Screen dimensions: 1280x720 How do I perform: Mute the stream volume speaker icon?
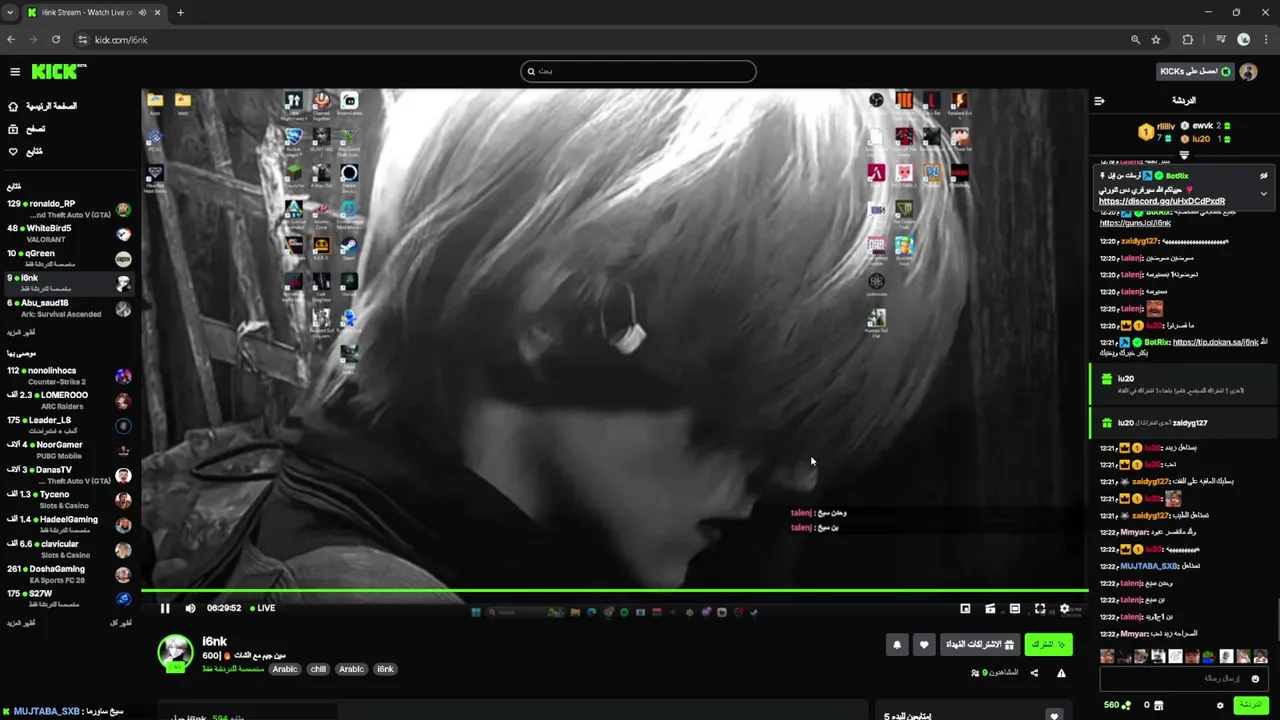click(190, 608)
